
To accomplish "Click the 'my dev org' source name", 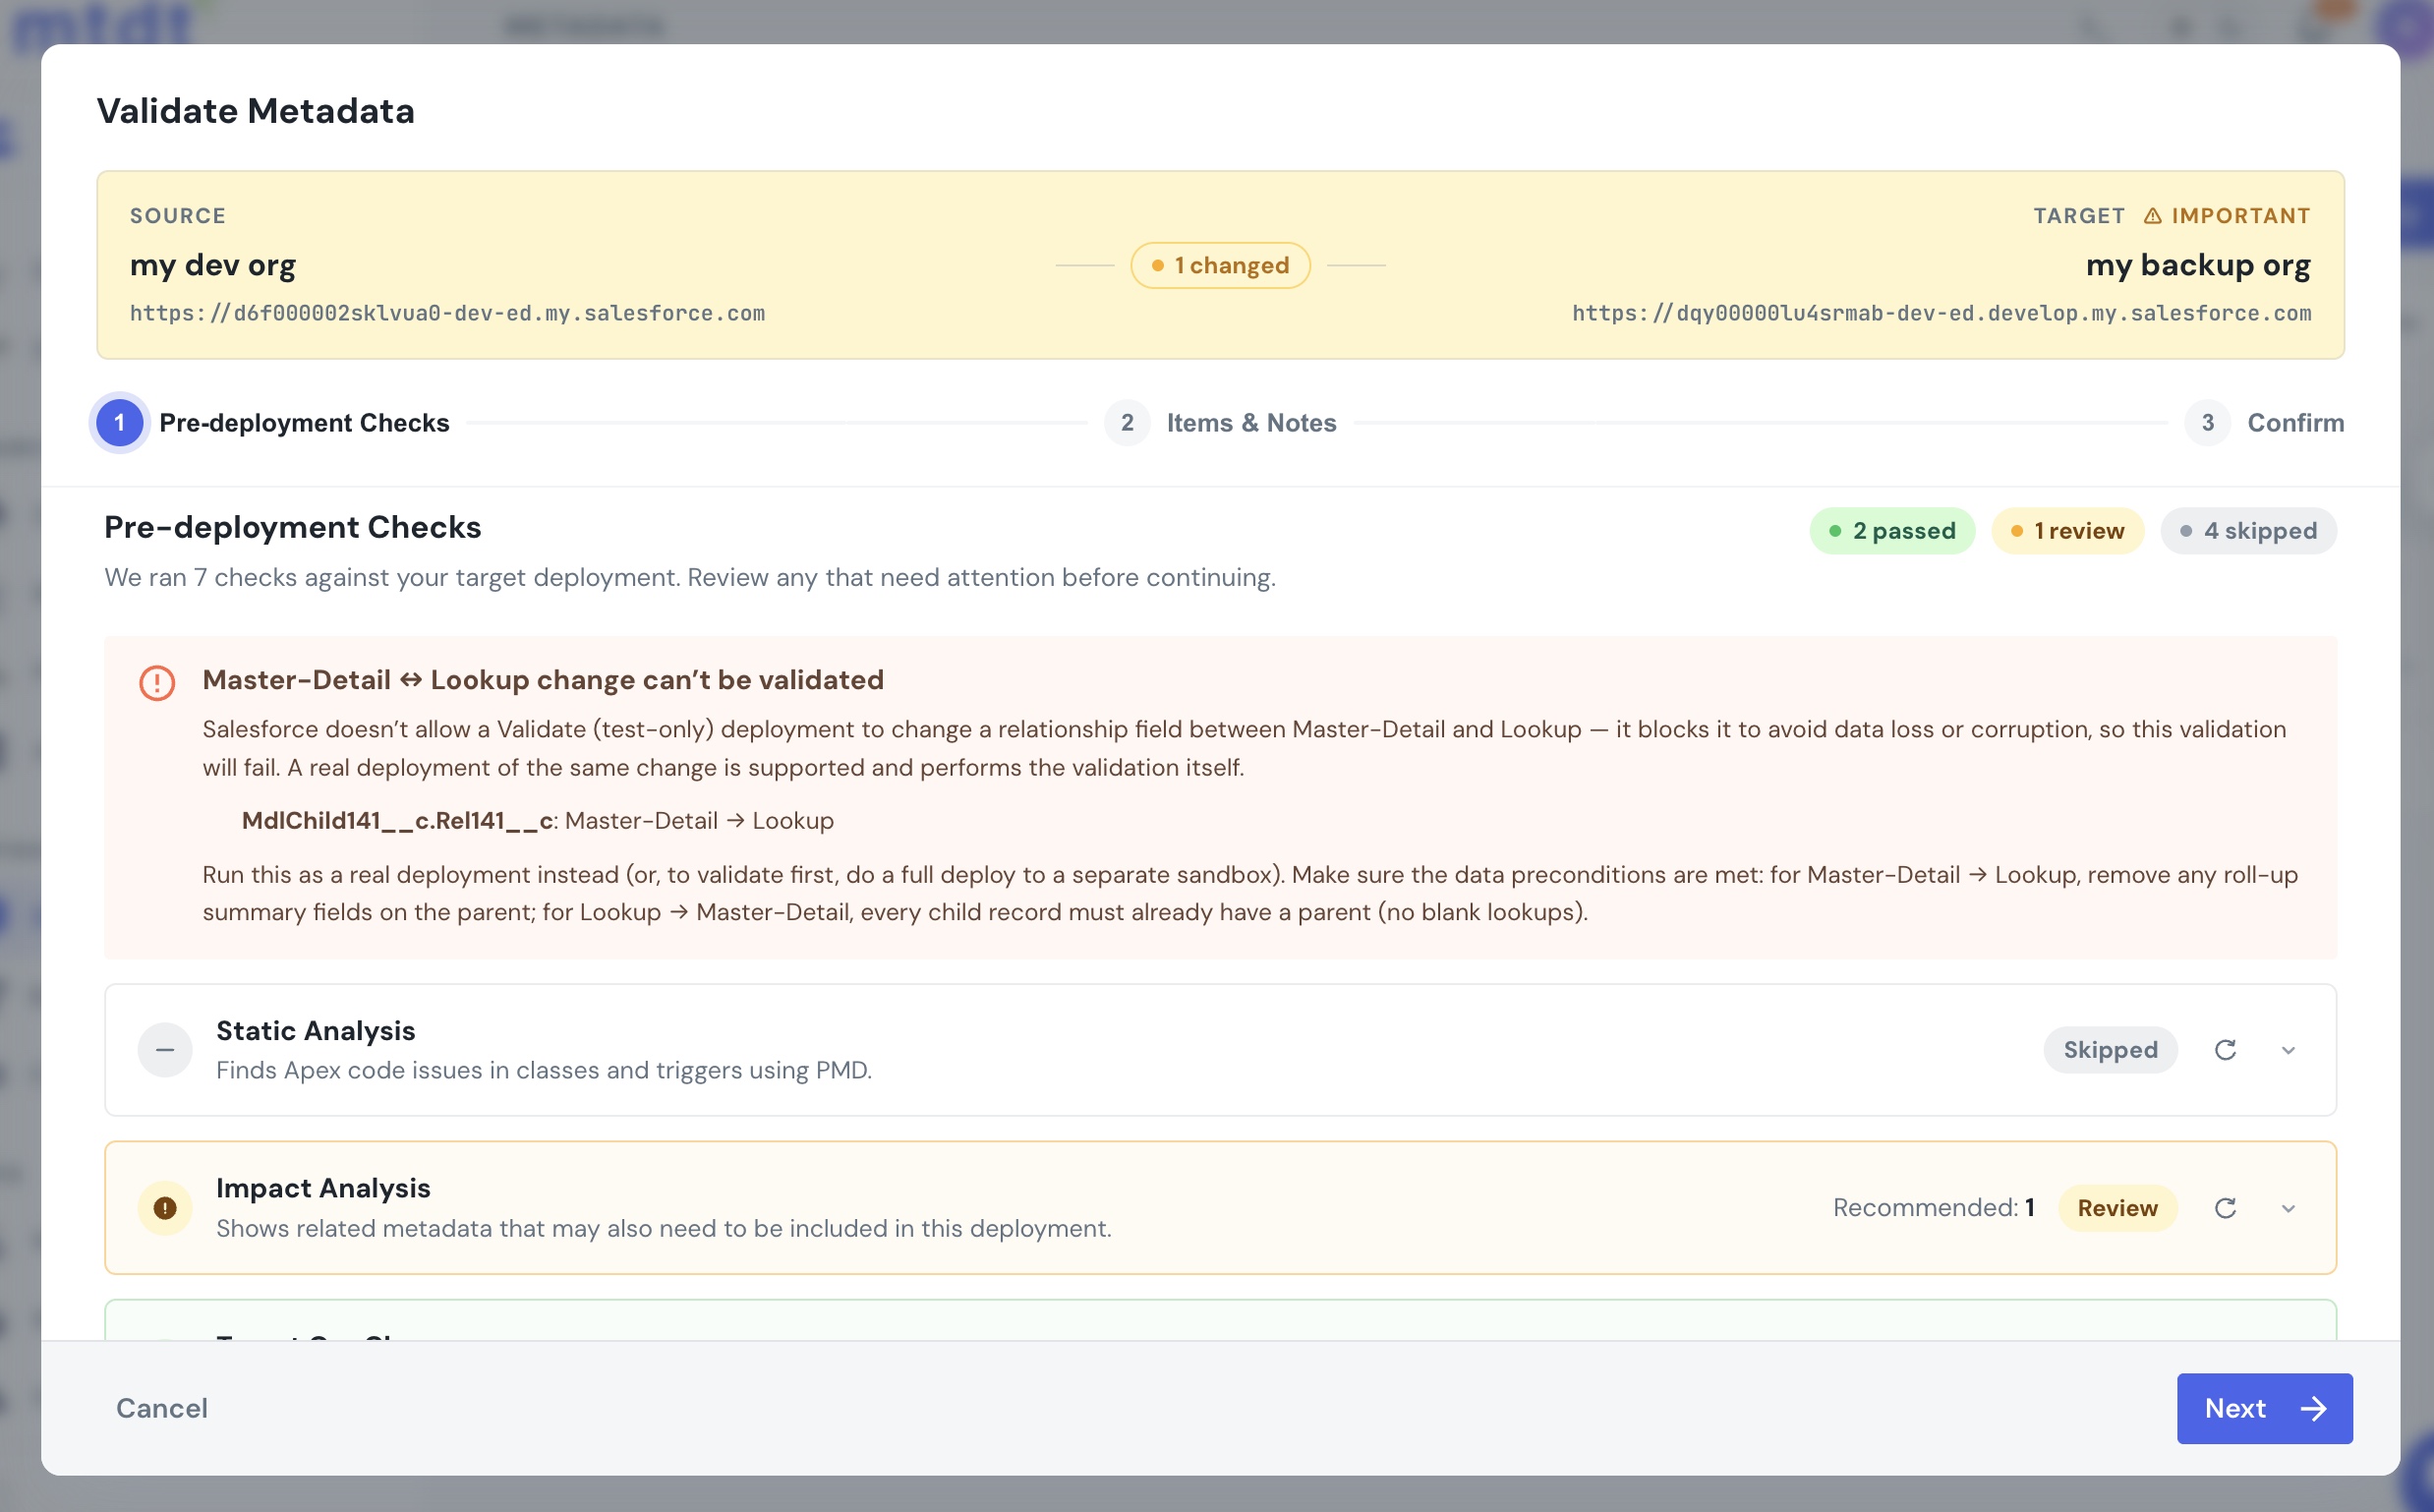I will (x=213, y=265).
